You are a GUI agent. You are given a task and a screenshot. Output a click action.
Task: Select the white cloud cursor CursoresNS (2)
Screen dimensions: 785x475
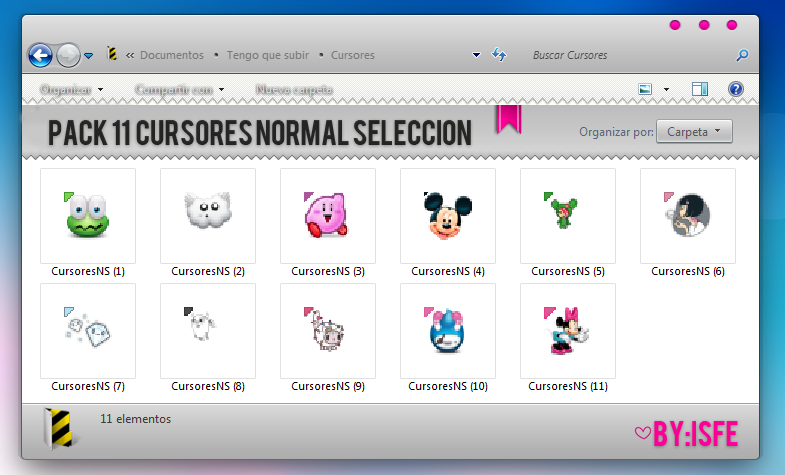tap(208, 216)
